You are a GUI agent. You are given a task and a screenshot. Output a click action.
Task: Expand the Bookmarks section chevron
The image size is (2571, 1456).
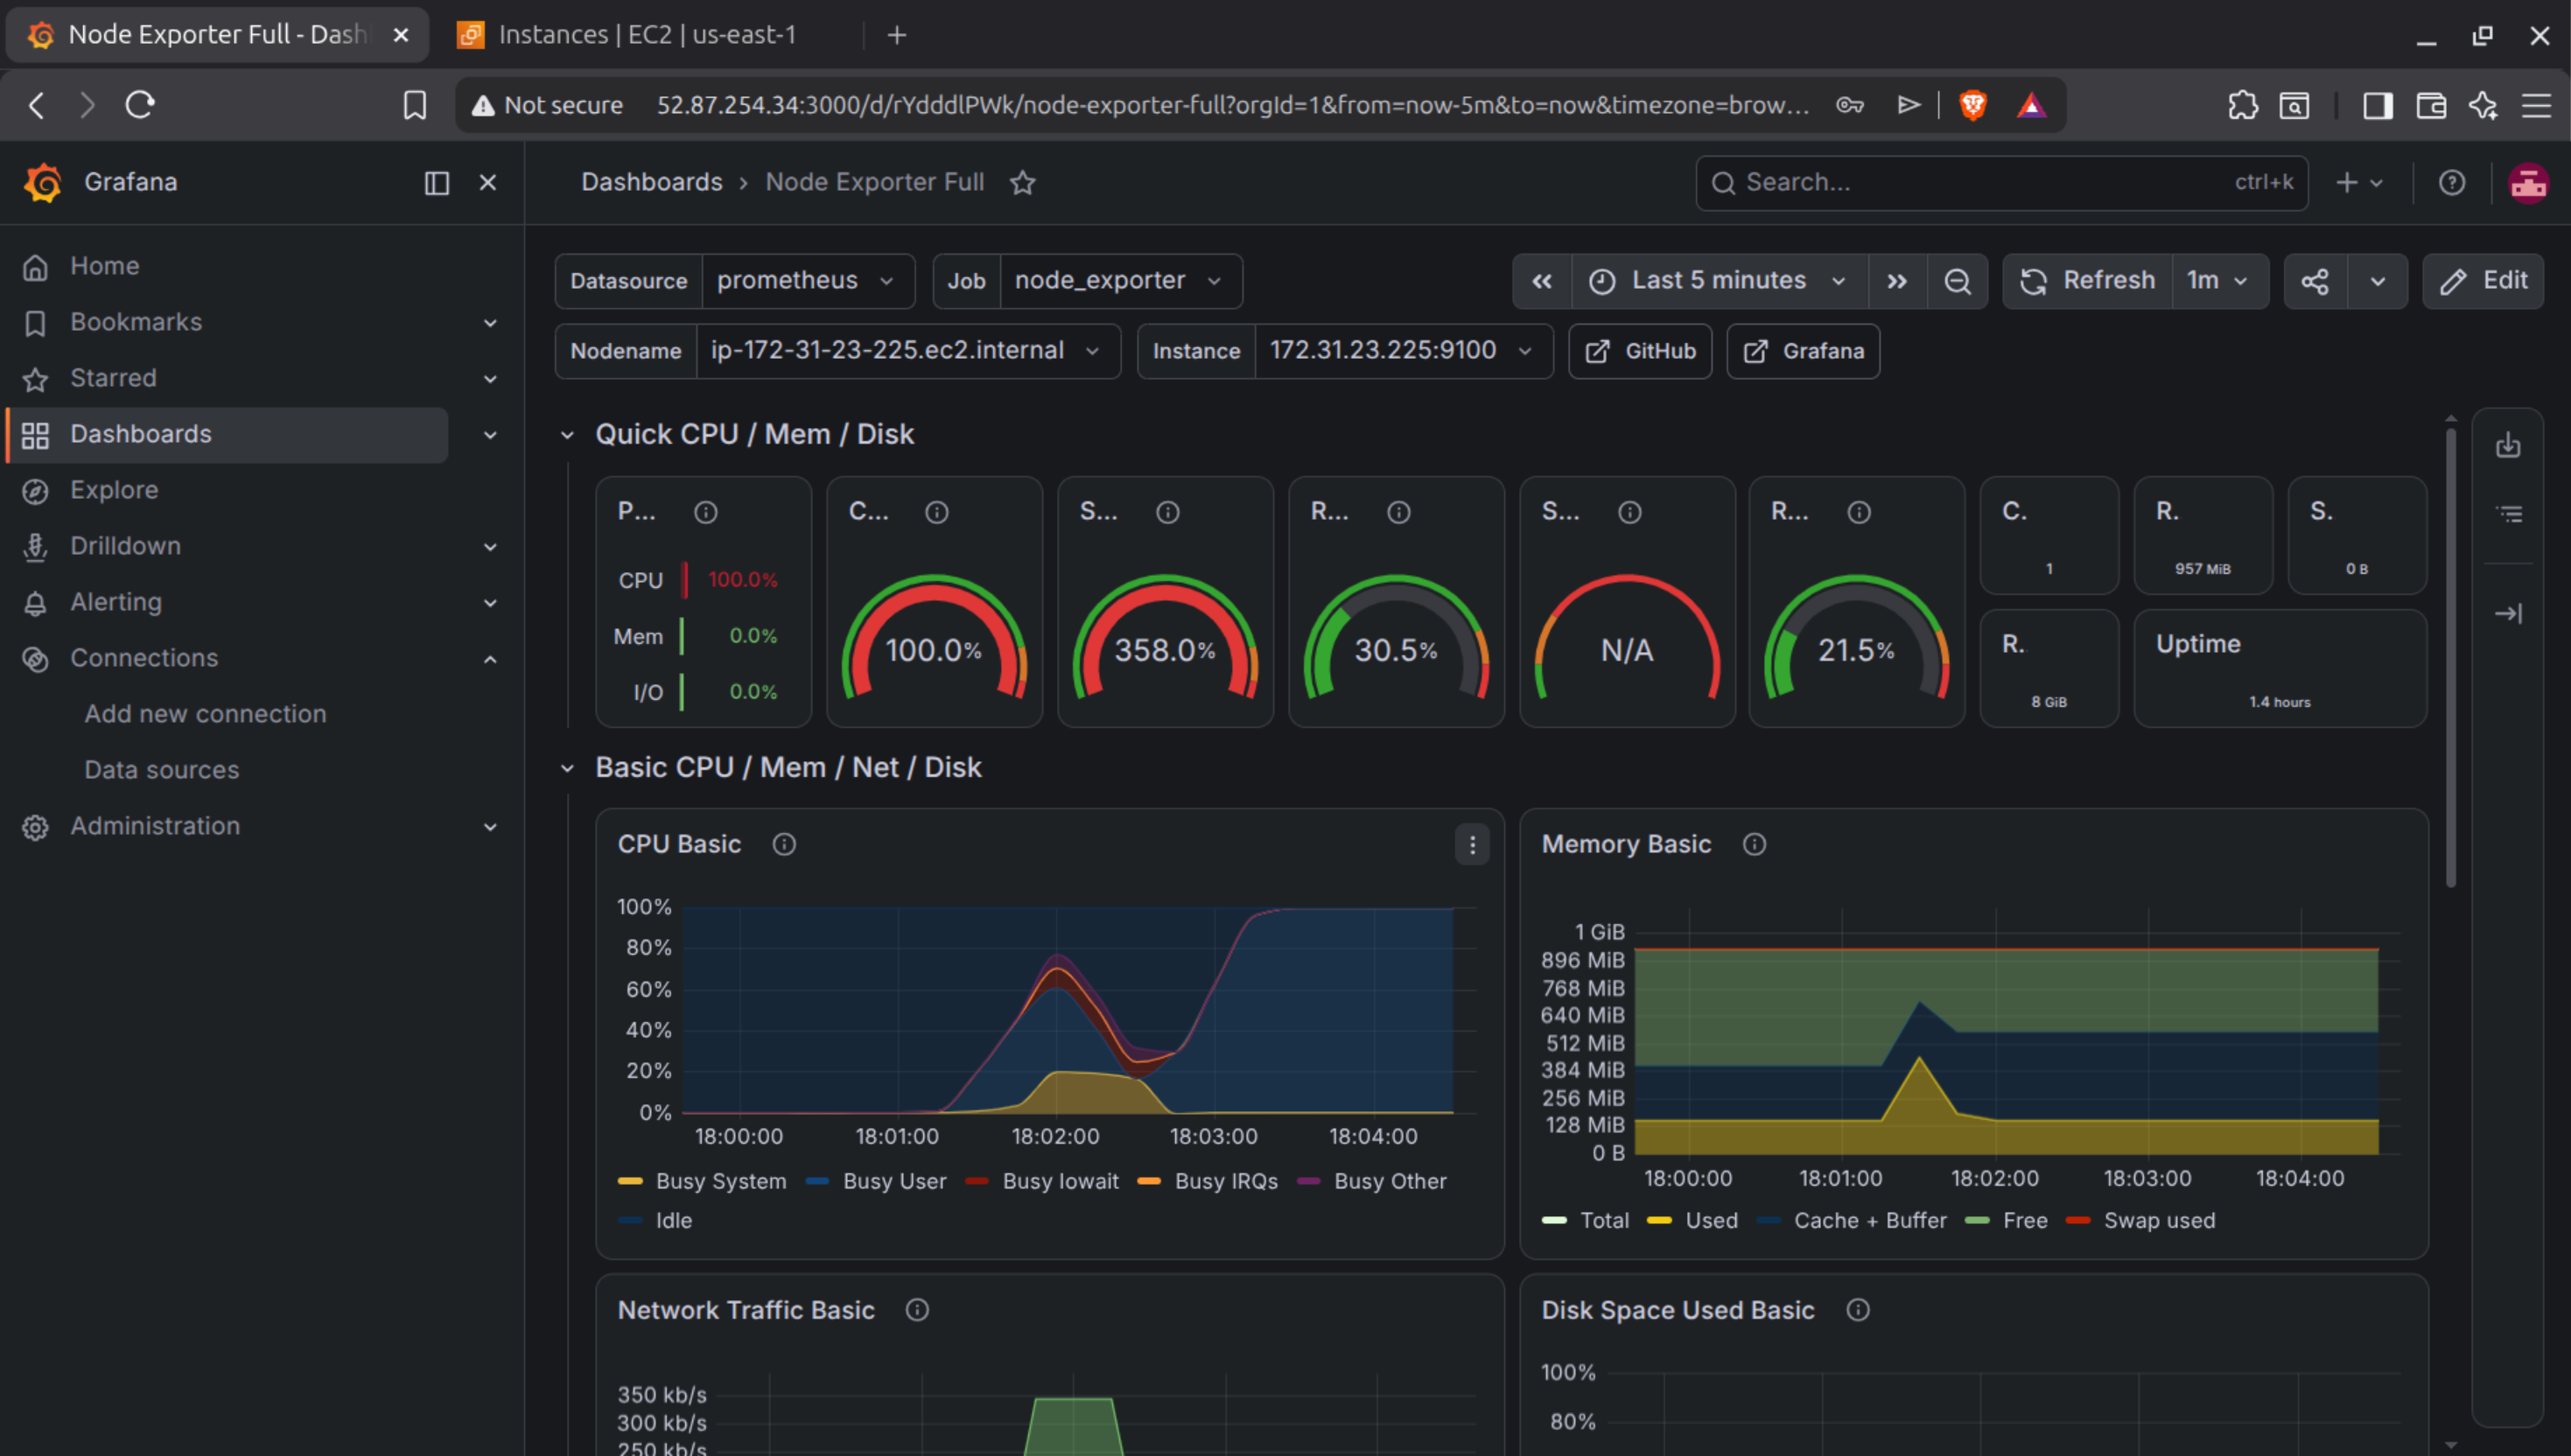tap(490, 323)
